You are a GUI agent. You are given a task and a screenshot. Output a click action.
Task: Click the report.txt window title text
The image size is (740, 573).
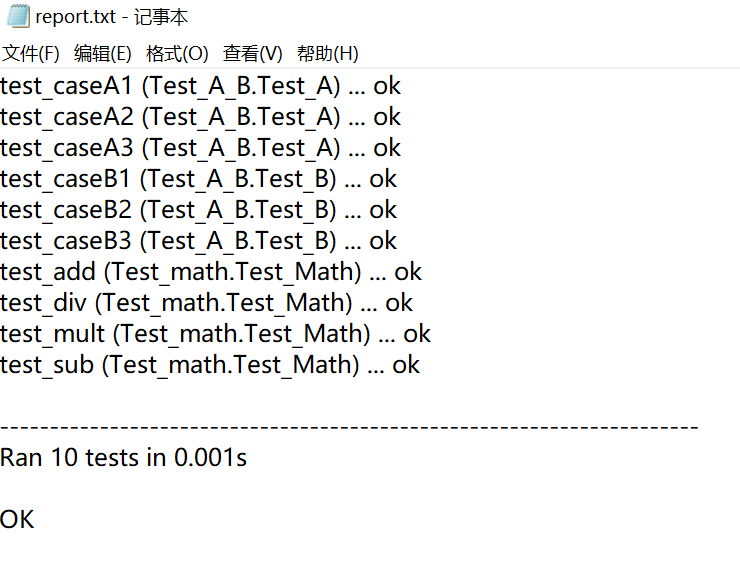(111, 17)
